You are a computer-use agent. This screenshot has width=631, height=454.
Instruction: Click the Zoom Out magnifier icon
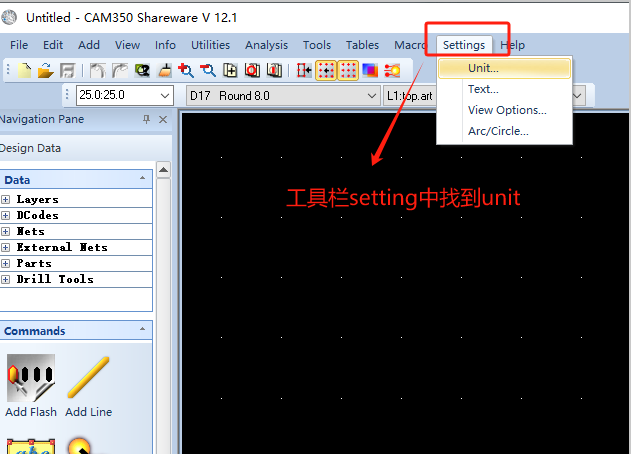coord(208,70)
